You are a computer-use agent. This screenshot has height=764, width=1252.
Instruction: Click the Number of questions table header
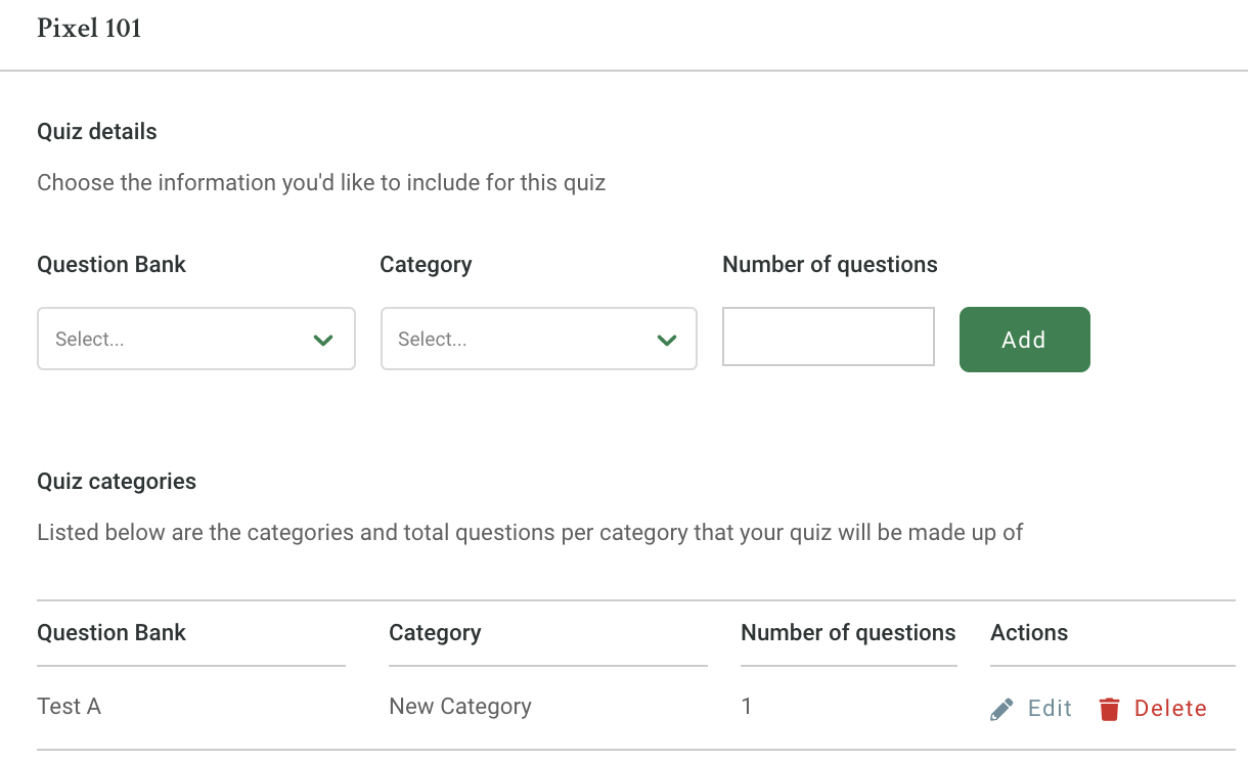[x=848, y=633]
